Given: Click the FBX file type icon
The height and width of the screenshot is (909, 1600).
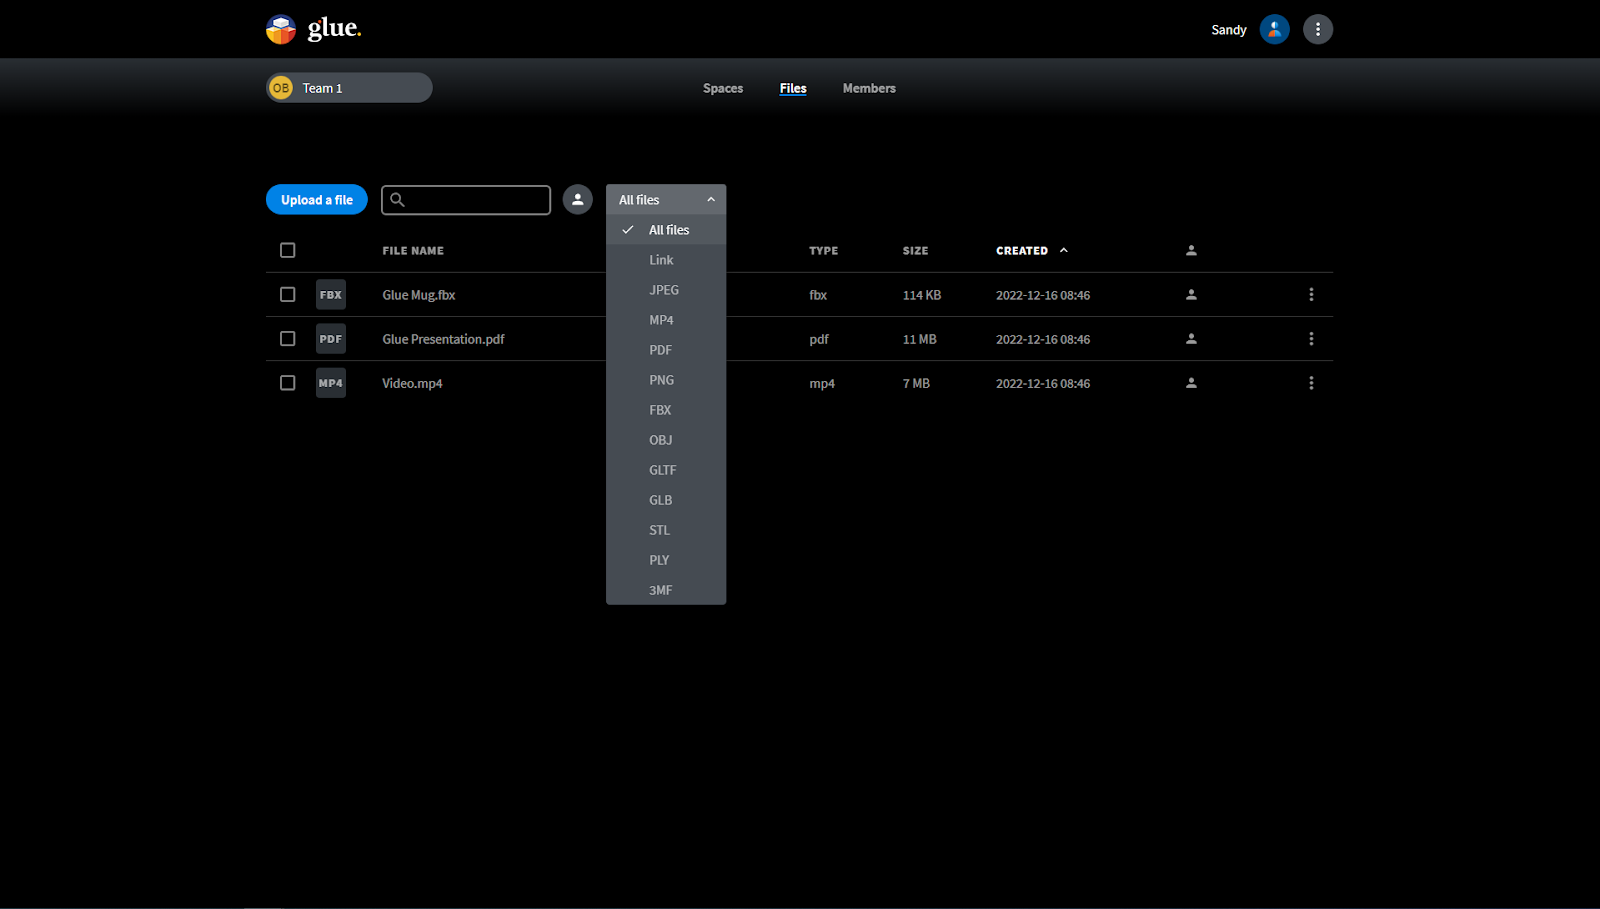Looking at the screenshot, I should pos(331,295).
